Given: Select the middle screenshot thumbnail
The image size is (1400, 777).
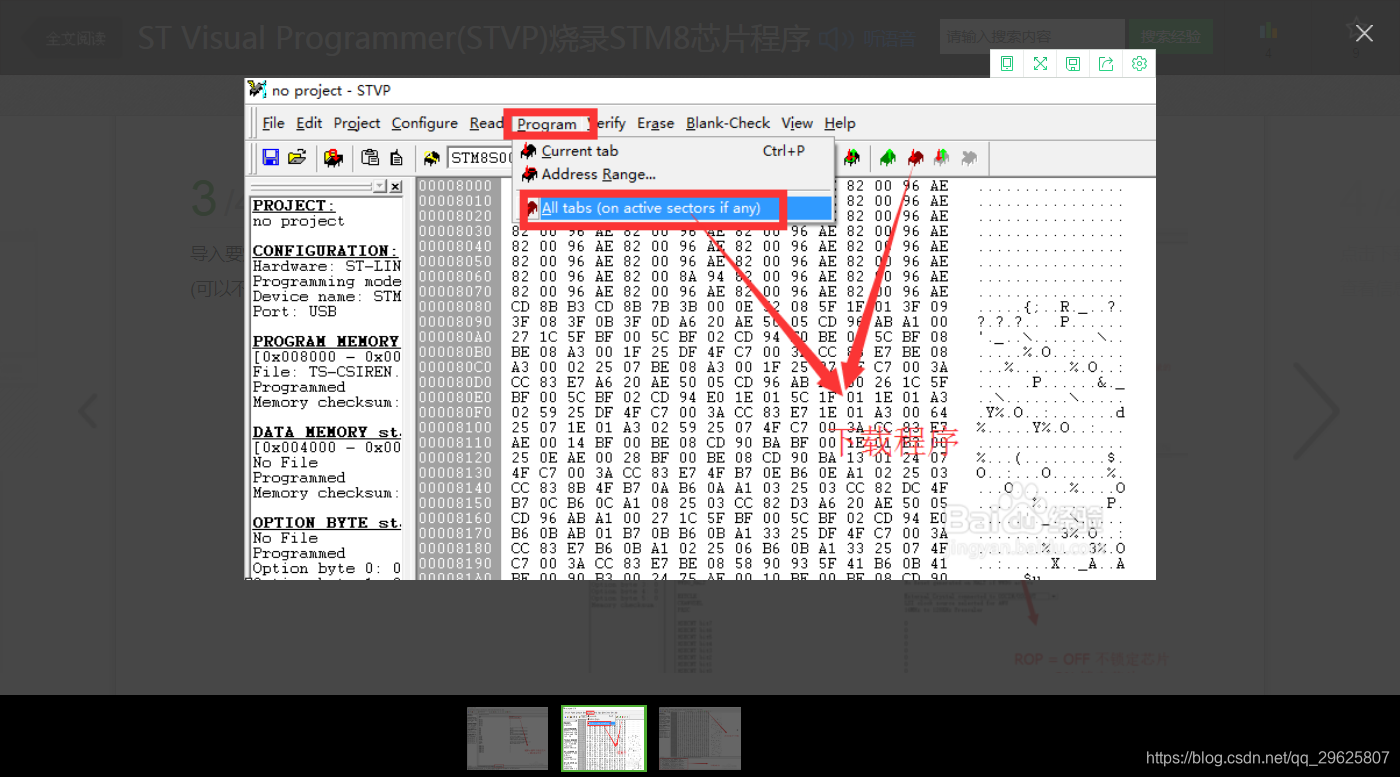Looking at the screenshot, I should 603,738.
